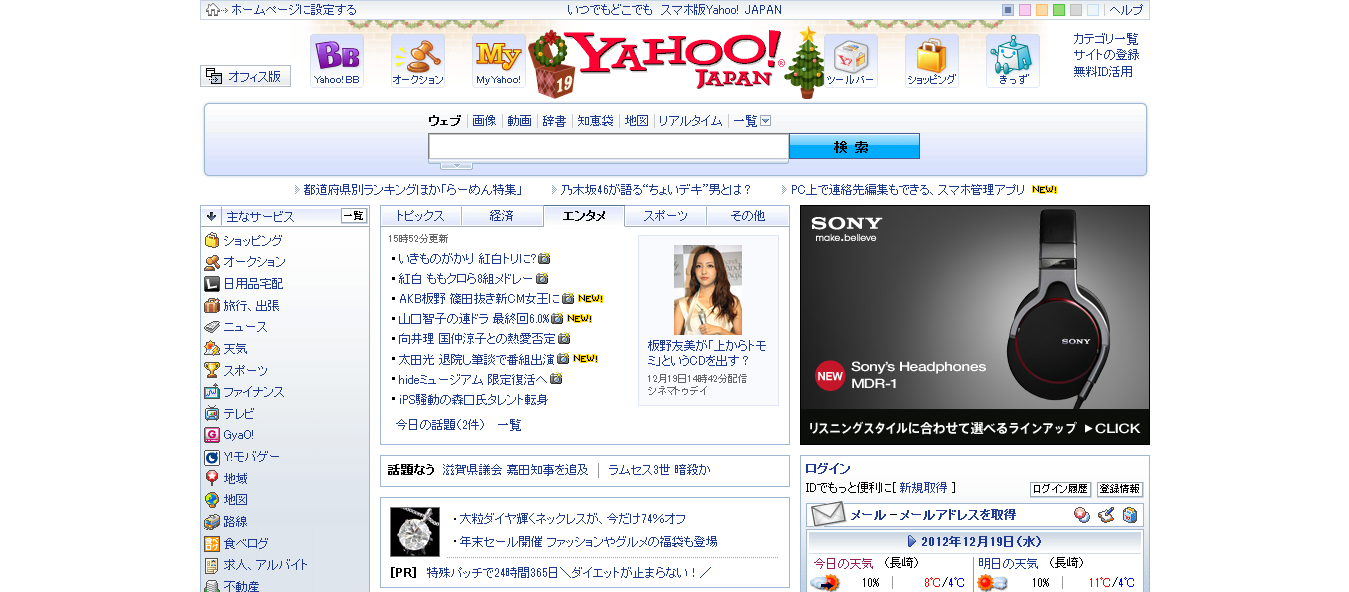Click the テレビ TV icon
The image size is (1349, 592).
[212, 413]
